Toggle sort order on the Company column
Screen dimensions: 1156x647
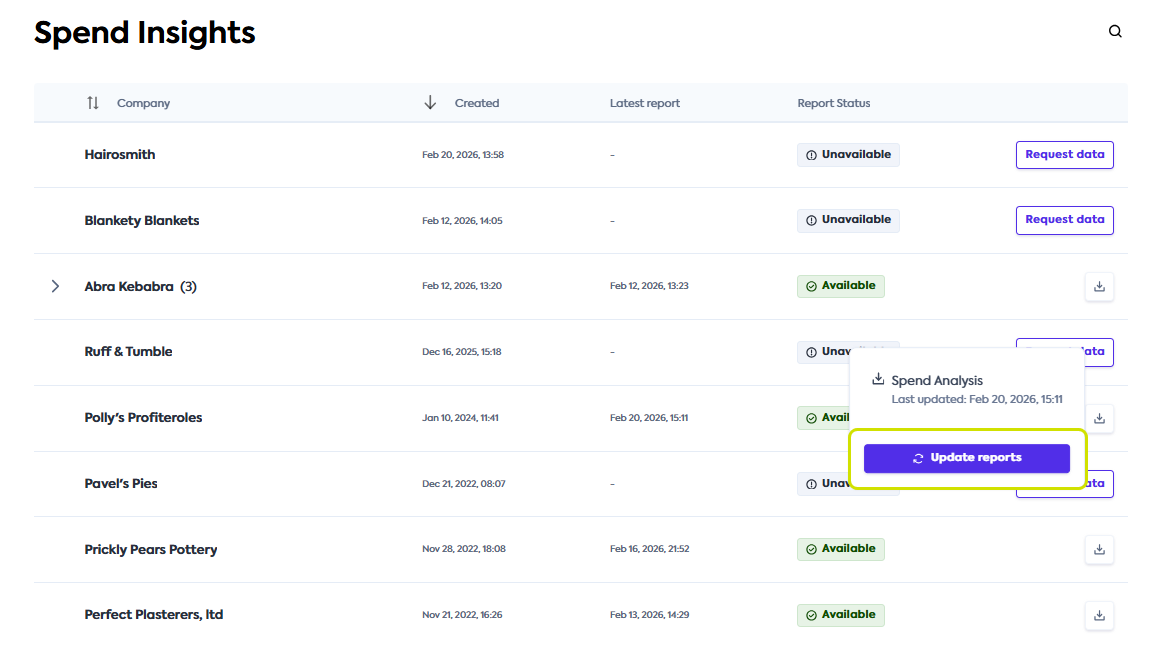coord(92,102)
